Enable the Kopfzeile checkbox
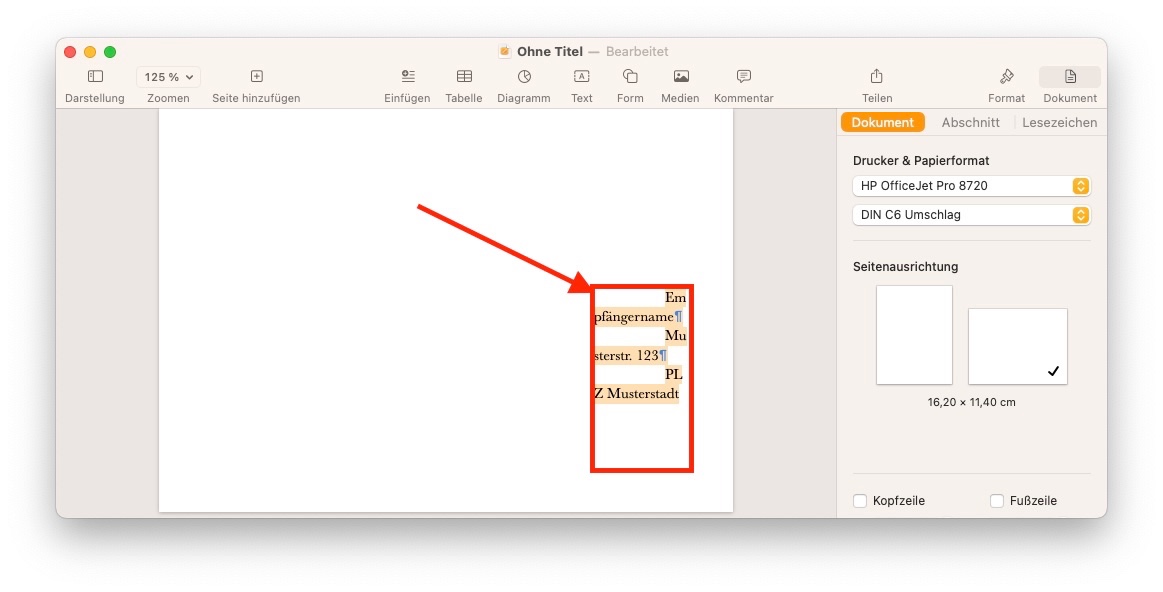The width and height of the screenshot is (1163, 592). 860,501
